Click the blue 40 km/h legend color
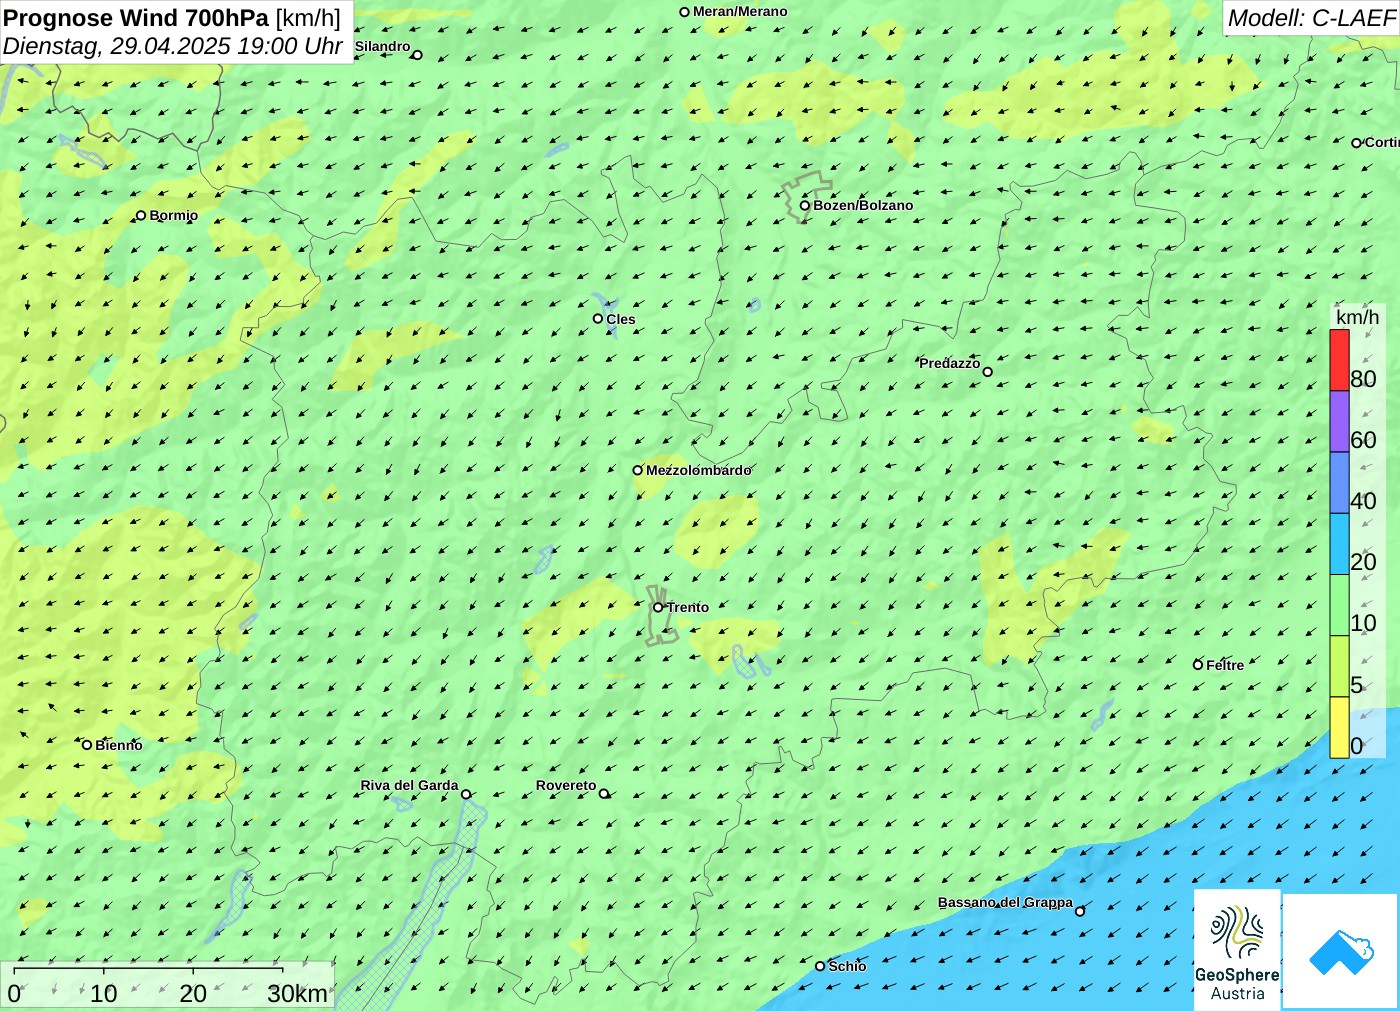This screenshot has width=1400, height=1011. 1339,483
